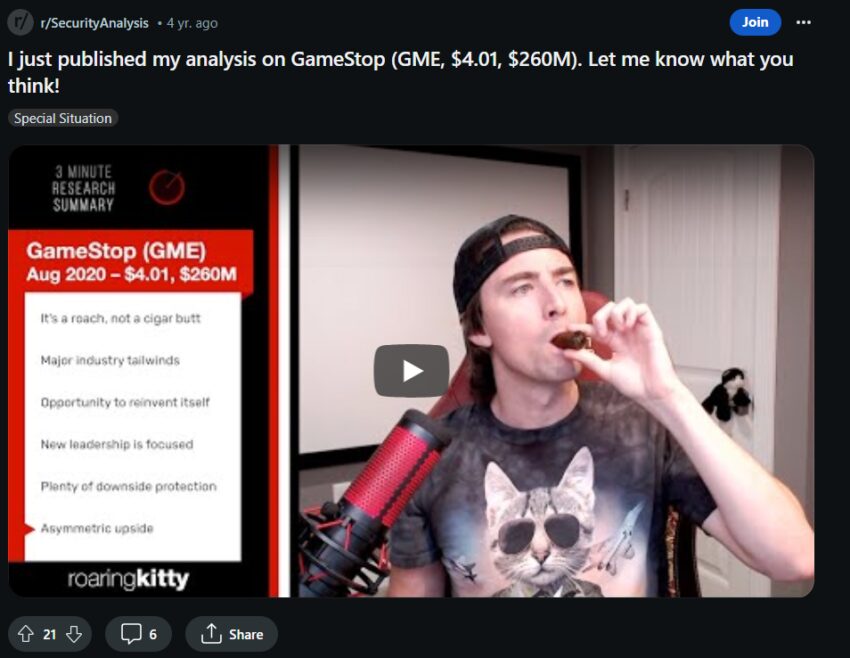
Task: Join the SecurityAnalysis community
Action: pos(755,22)
